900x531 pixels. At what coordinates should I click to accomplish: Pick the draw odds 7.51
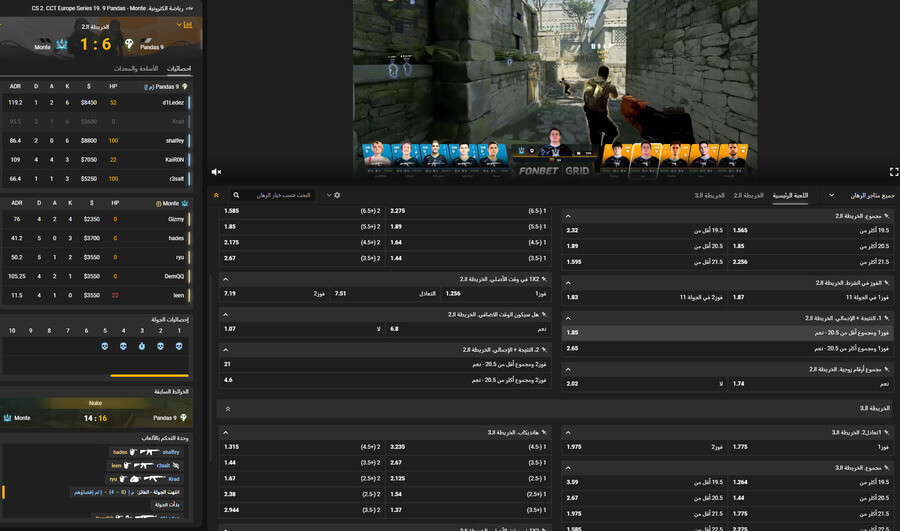tap(385, 293)
